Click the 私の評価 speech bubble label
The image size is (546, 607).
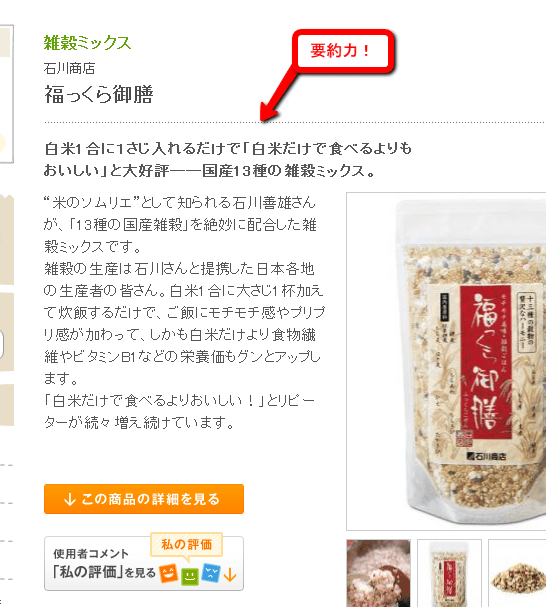[x=187, y=545]
